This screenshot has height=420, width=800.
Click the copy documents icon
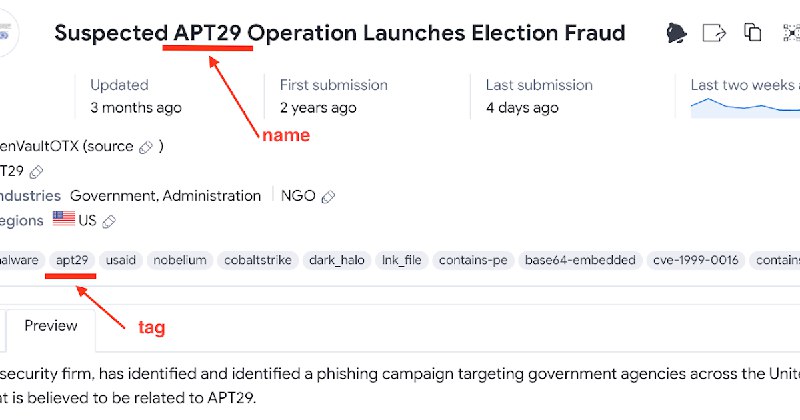click(x=753, y=32)
